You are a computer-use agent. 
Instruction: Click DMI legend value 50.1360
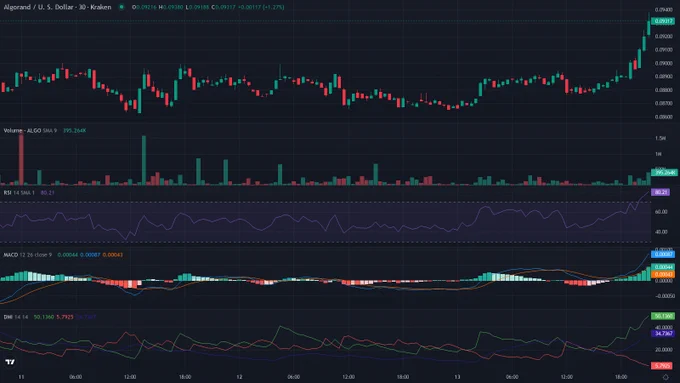(x=44, y=317)
